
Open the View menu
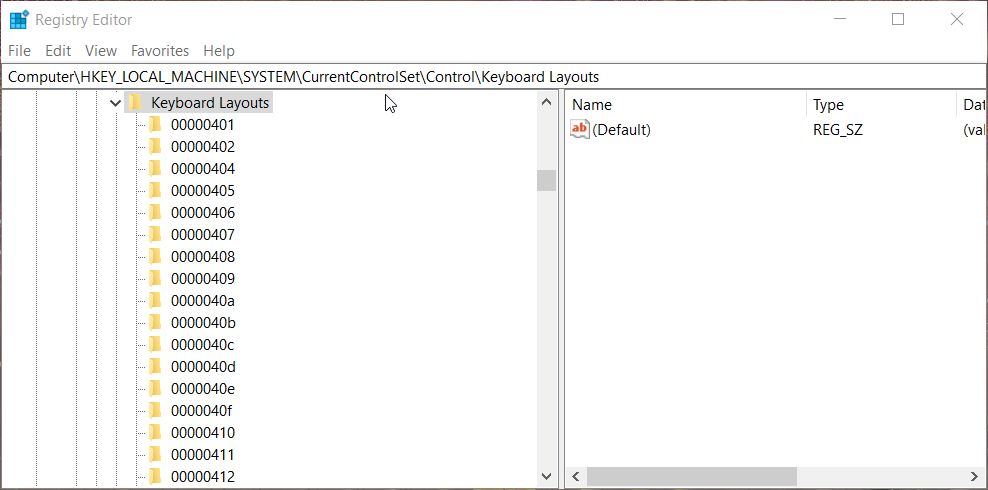(101, 50)
